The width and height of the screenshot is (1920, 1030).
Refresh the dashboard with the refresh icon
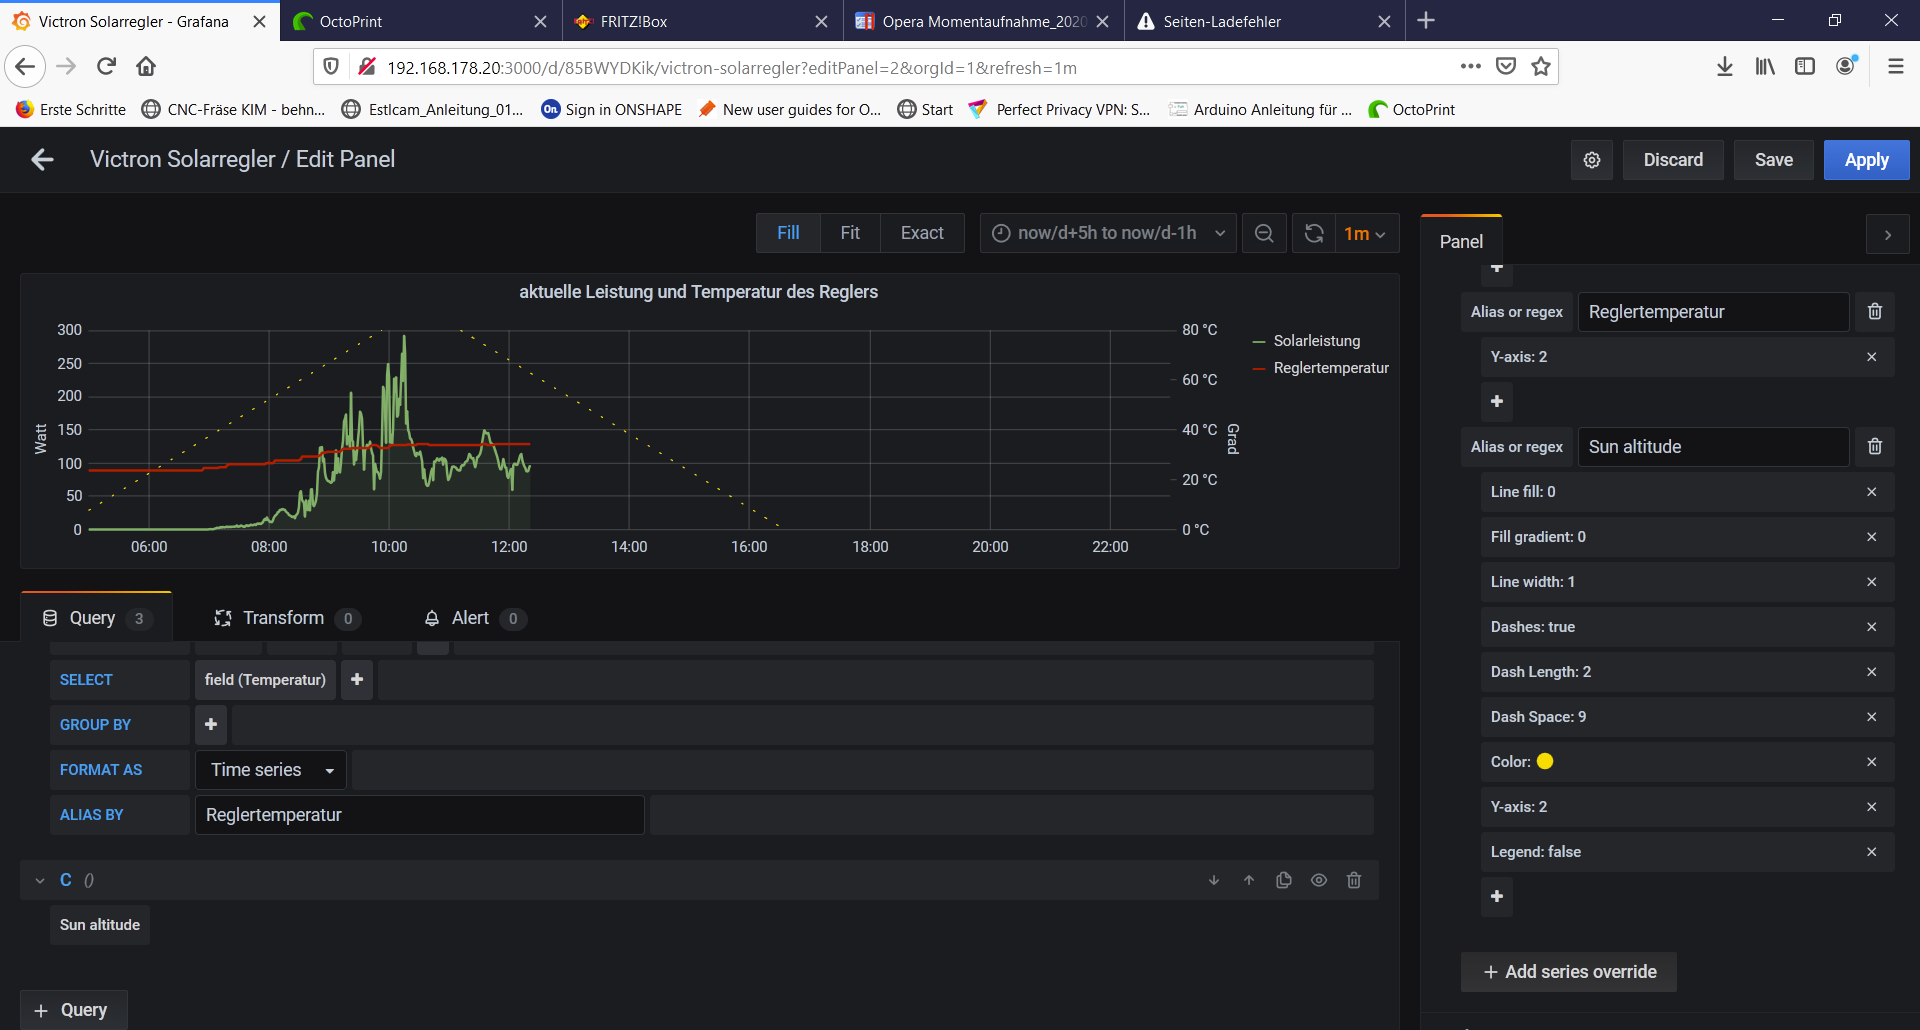pos(1314,233)
